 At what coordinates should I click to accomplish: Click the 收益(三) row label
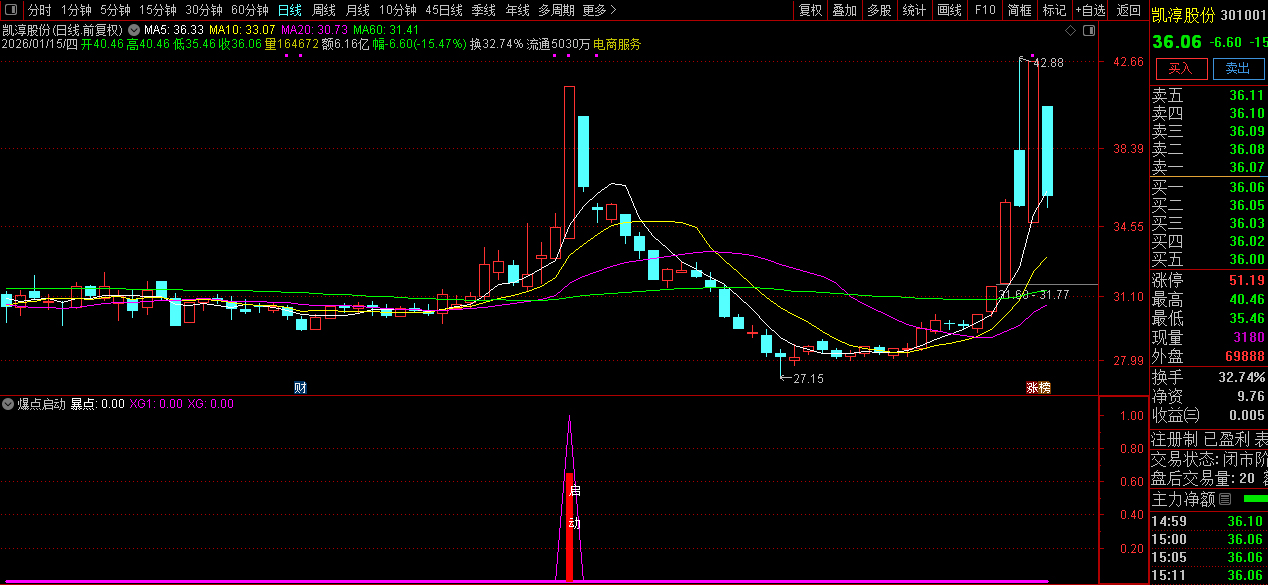click(x=1176, y=415)
